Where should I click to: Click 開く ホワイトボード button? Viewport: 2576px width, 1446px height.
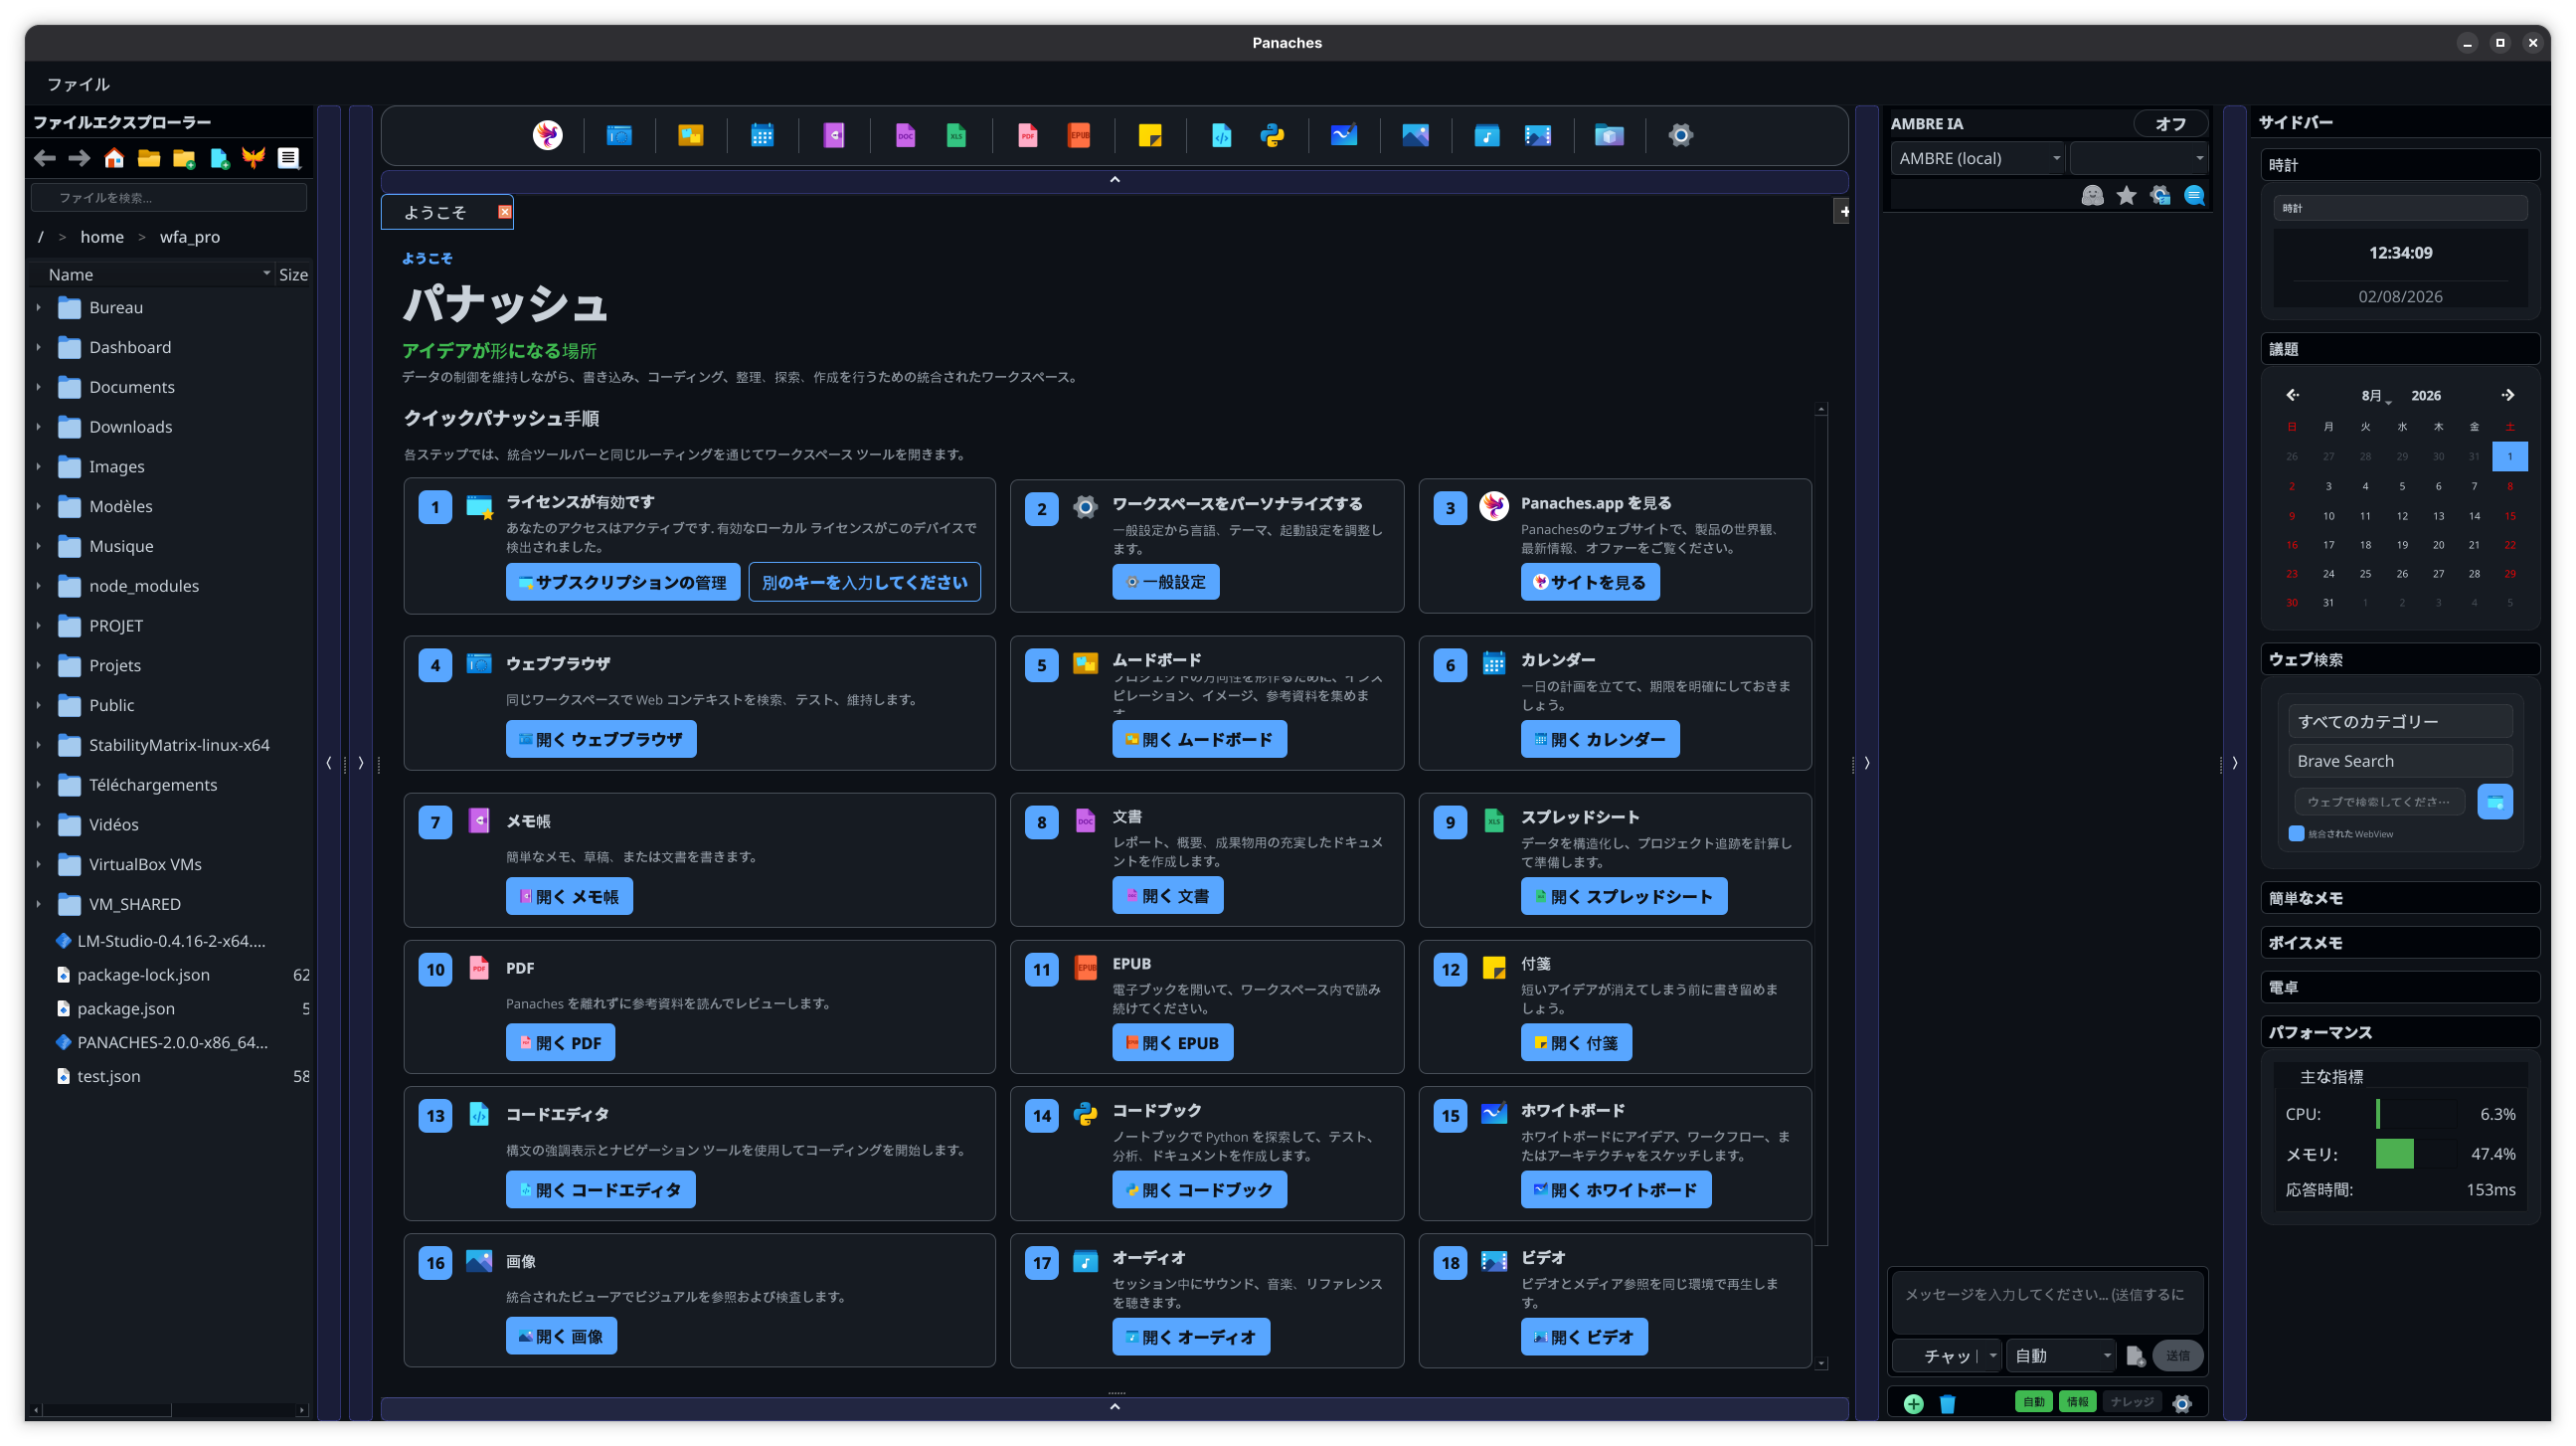tap(1616, 1190)
